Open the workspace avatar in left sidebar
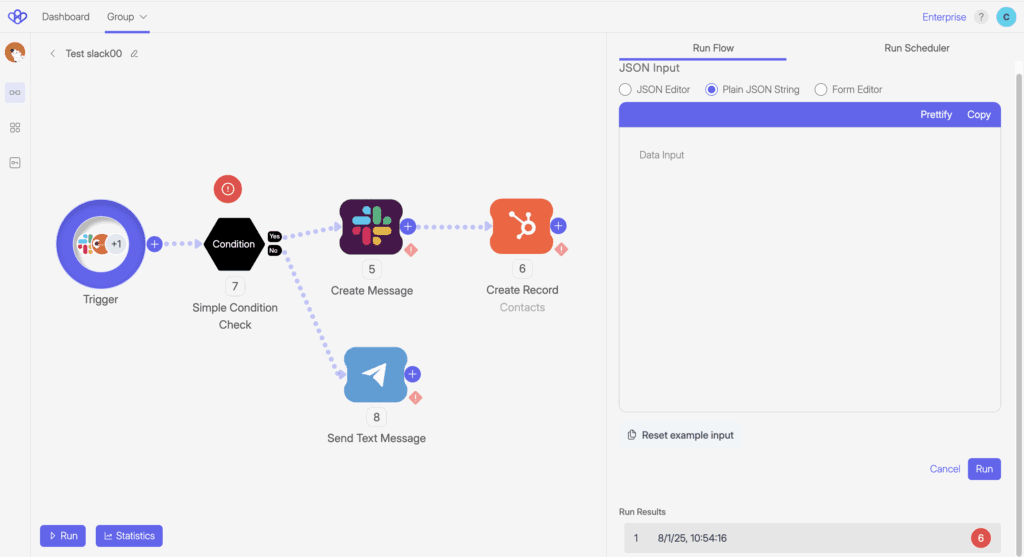Viewport: 1024px width, 557px height. click(15, 52)
